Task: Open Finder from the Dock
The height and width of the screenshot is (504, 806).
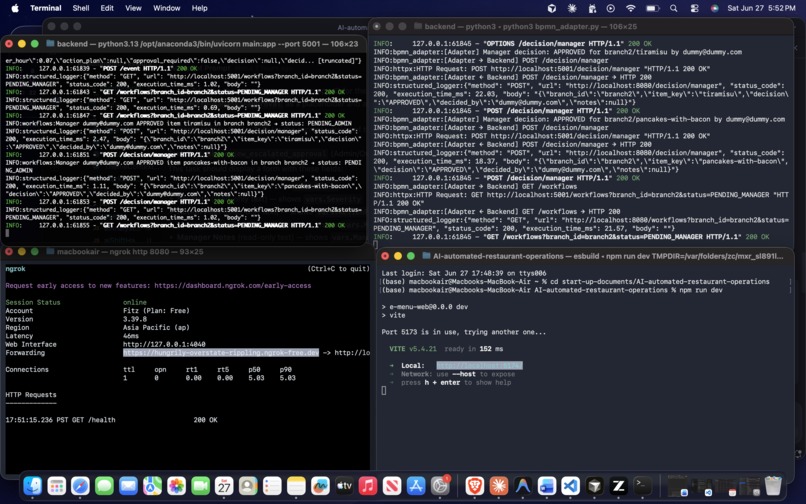Action: (x=33, y=485)
